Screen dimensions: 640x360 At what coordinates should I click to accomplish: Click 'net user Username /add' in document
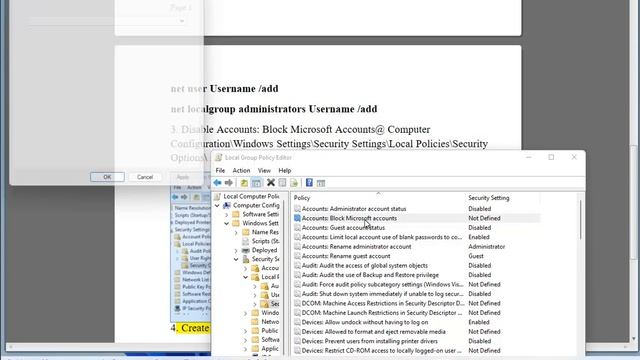click(x=224, y=89)
